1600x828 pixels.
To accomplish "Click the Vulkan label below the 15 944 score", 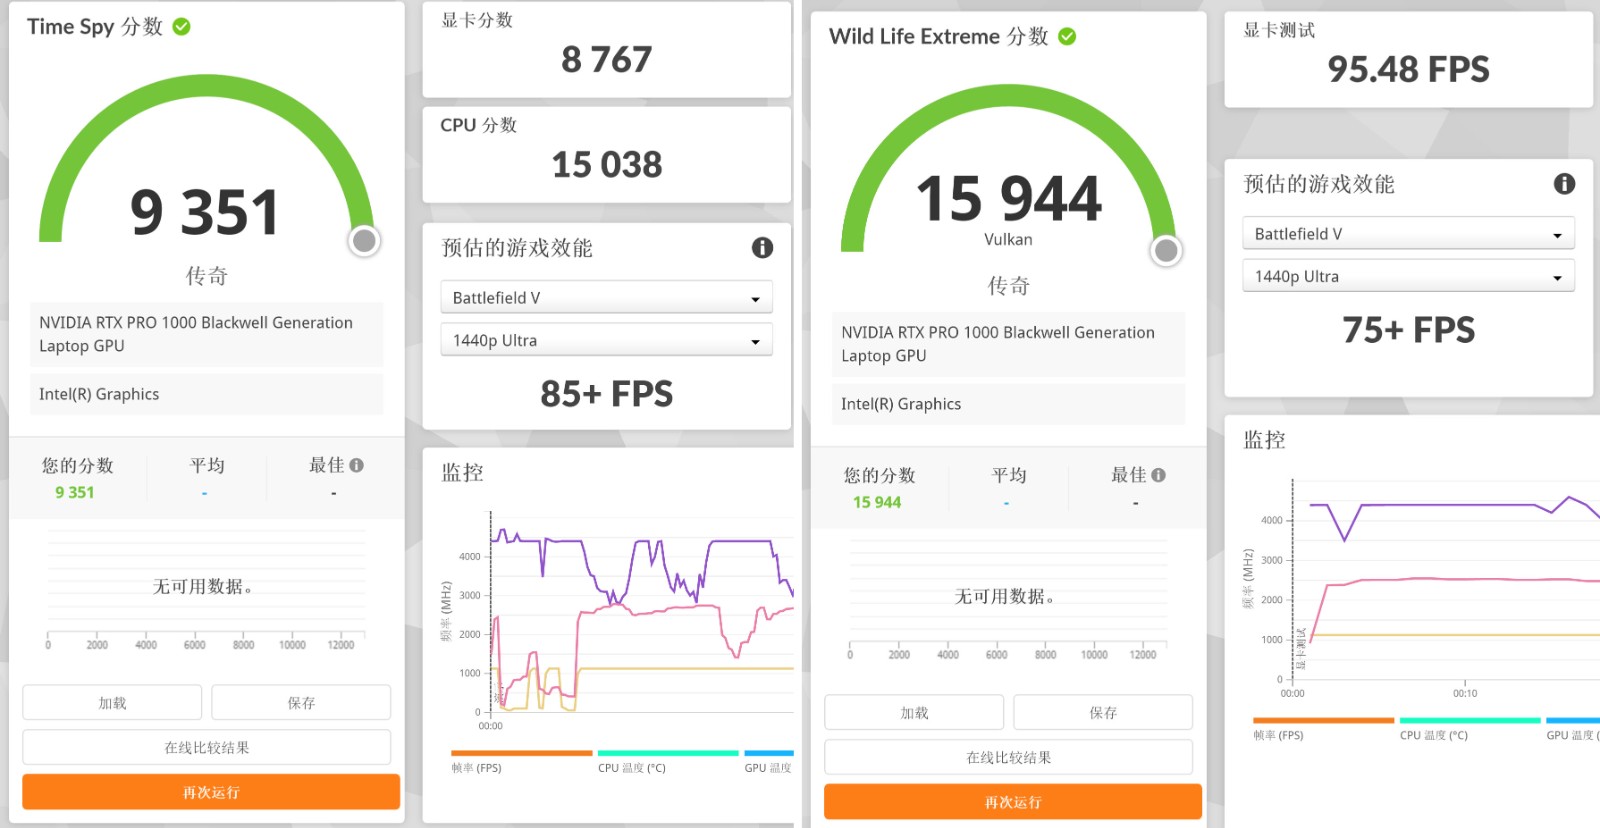I will point(1008,240).
